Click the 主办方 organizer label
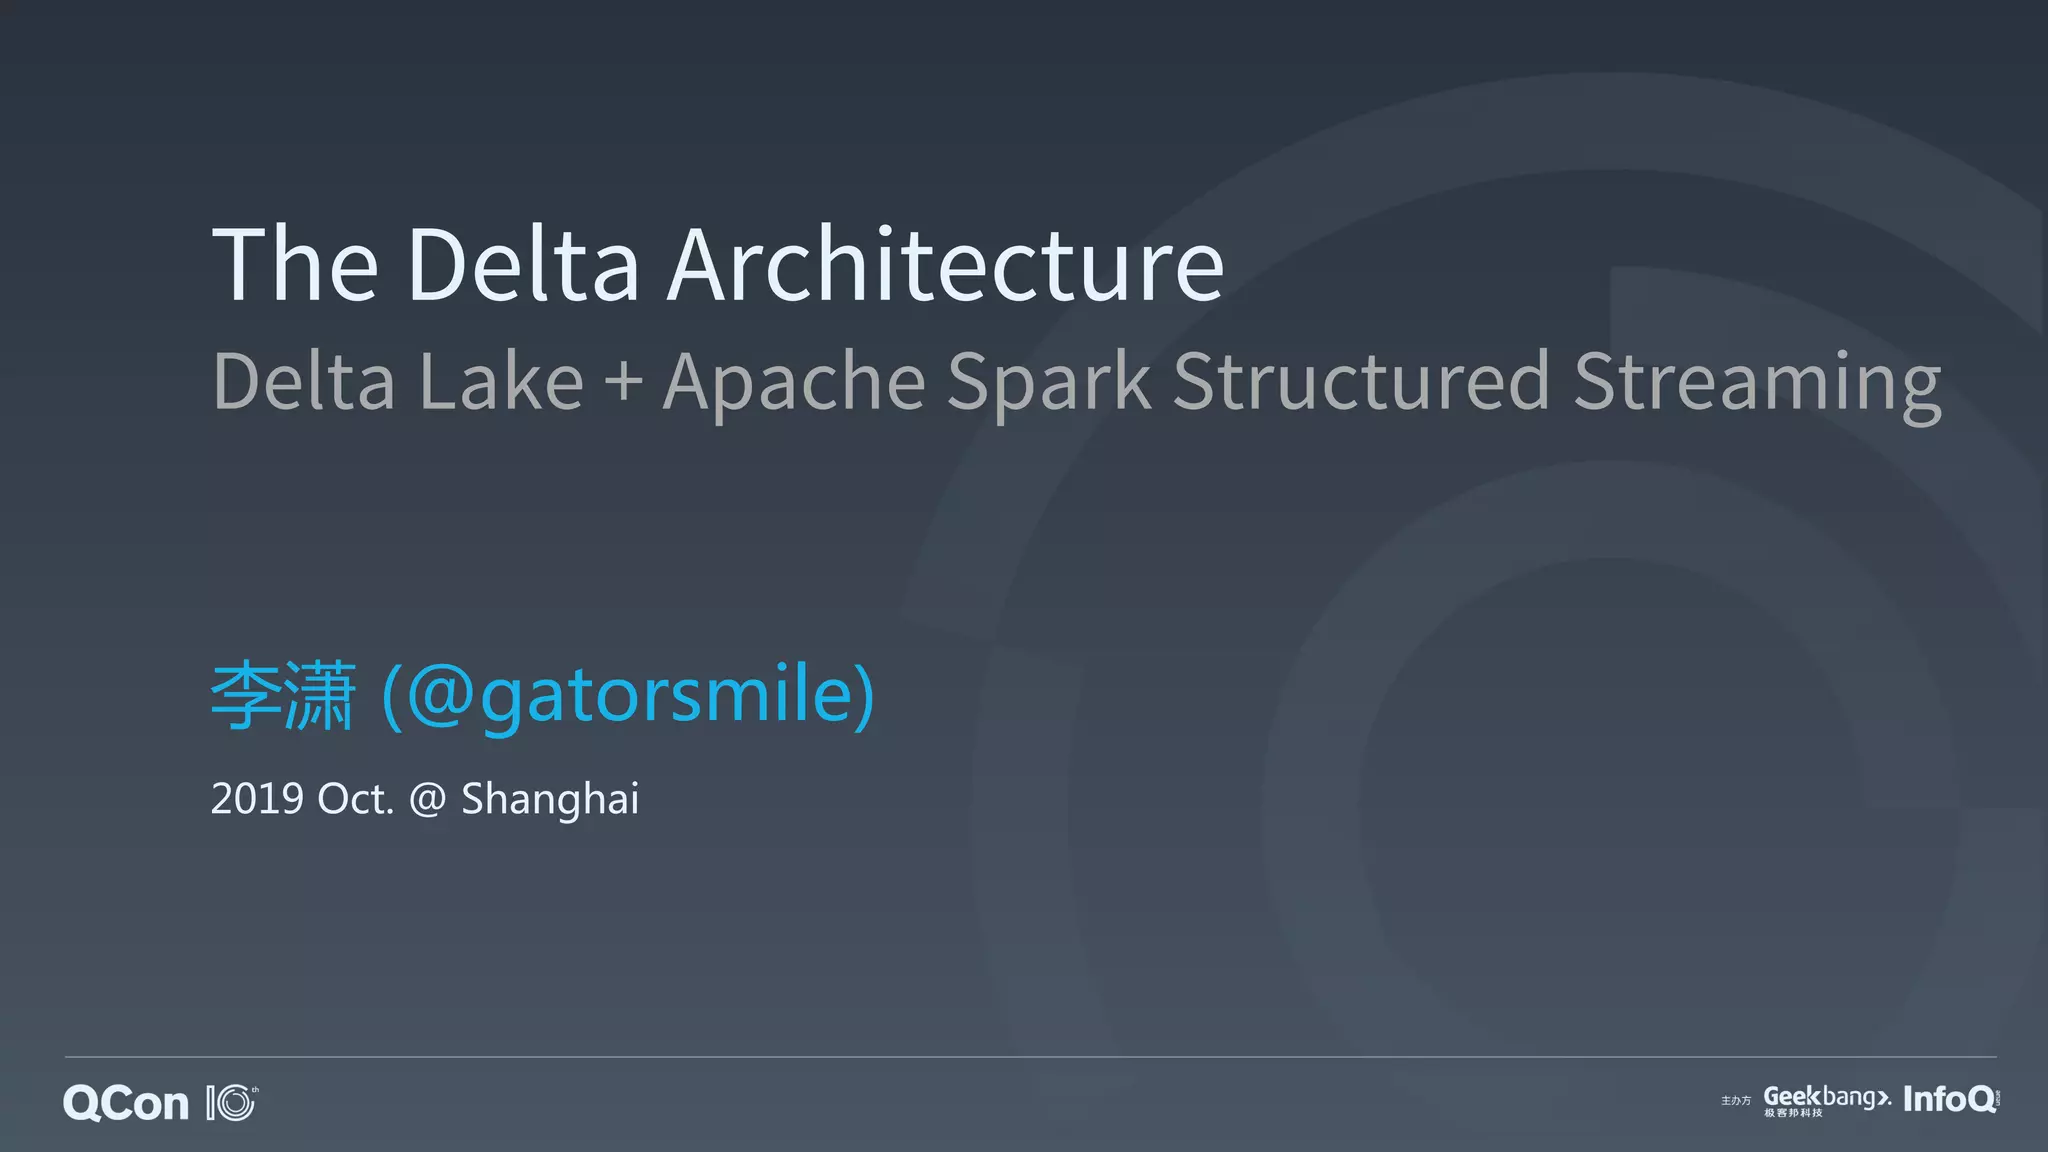 (1736, 1100)
